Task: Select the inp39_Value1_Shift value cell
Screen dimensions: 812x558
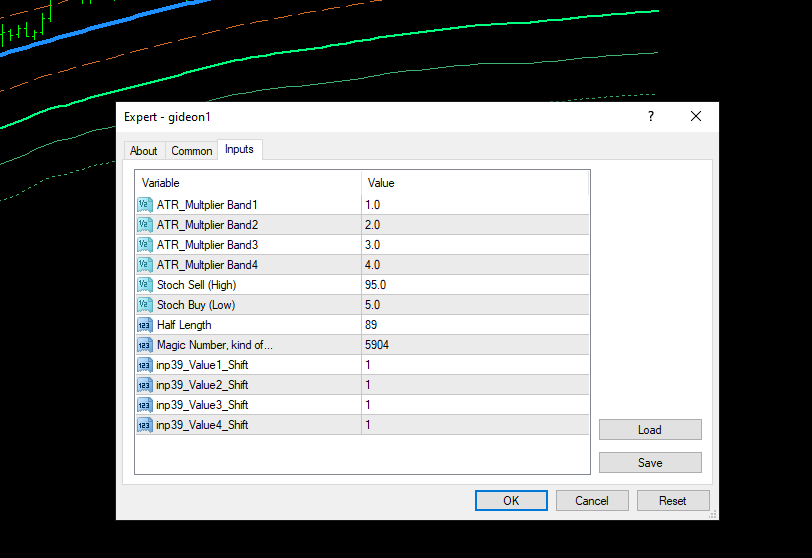Action: (x=475, y=365)
